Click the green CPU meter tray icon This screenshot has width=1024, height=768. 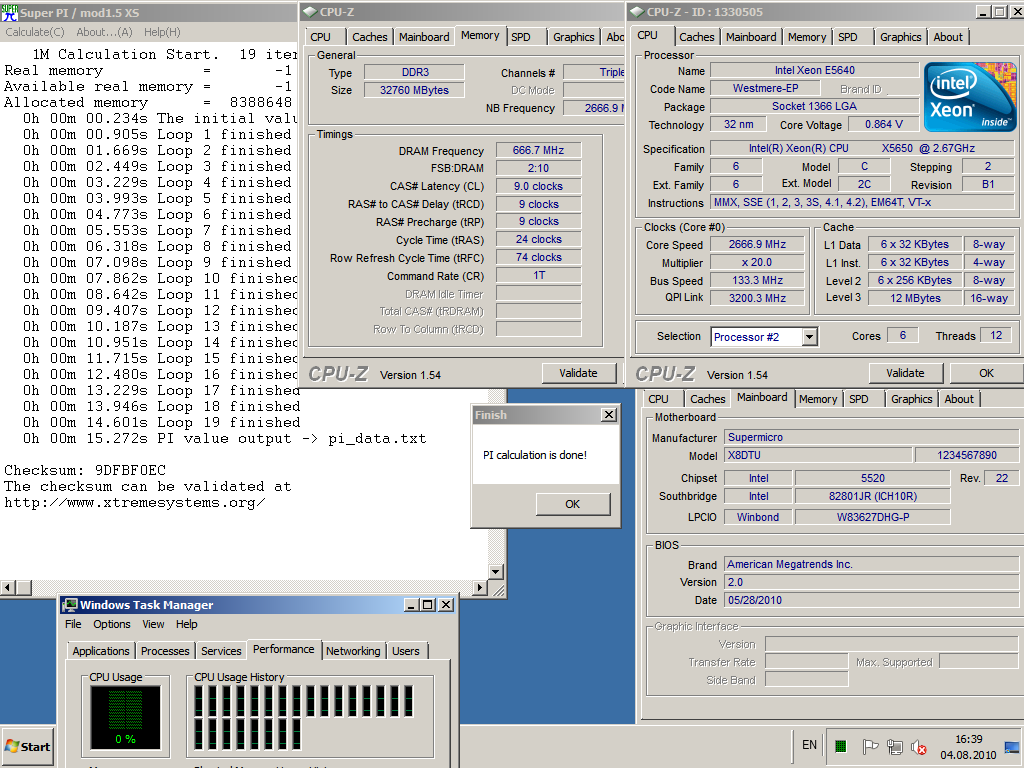[840, 746]
